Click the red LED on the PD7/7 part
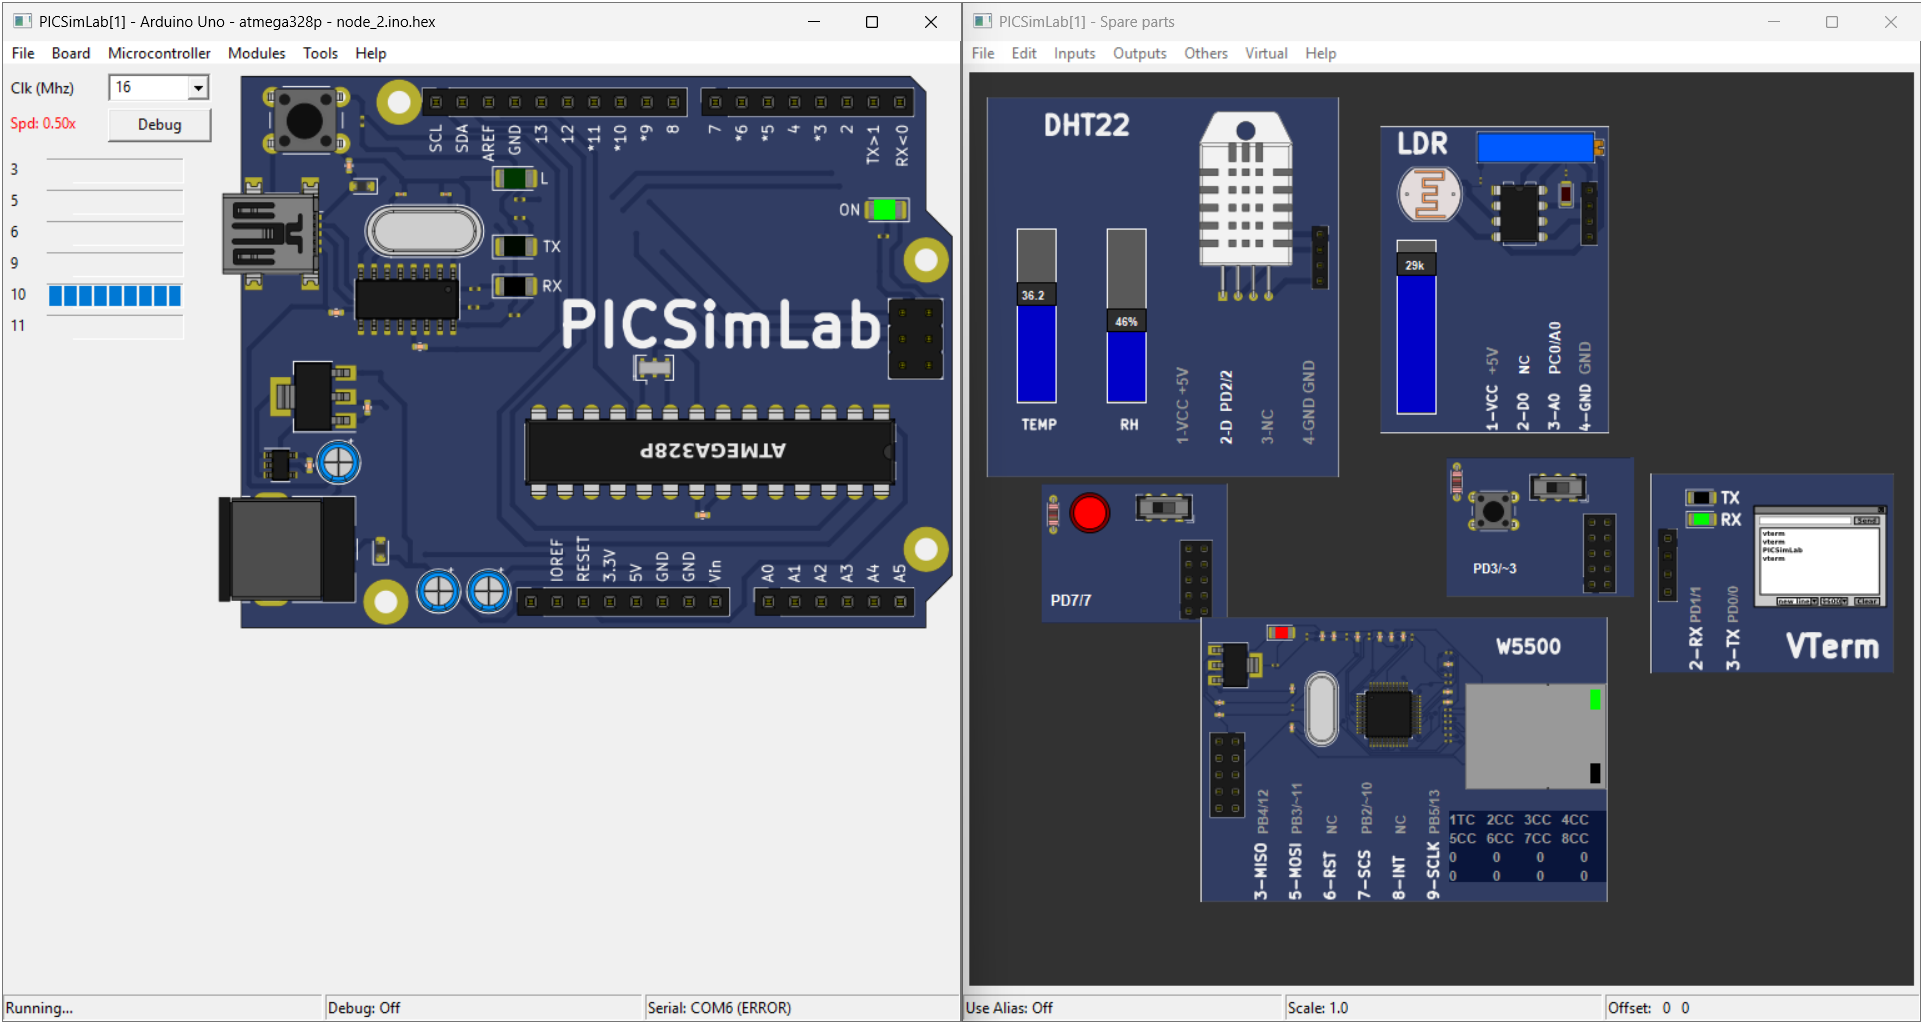The height and width of the screenshot is (1024, 1923). (x=1090, y=513)
